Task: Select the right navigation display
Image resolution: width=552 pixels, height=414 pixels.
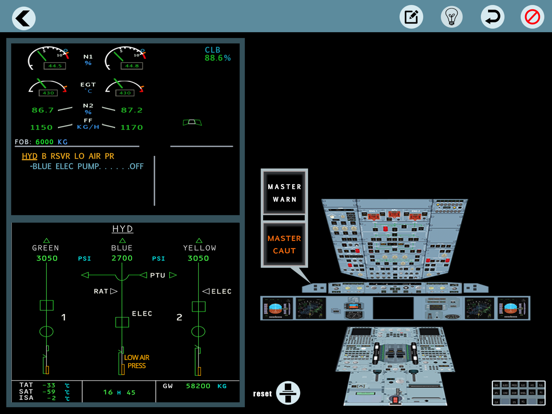Action: (x=479, y=308)
